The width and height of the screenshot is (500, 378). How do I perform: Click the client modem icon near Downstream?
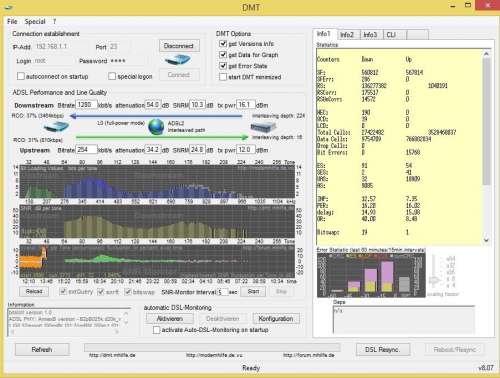point(56,127)
